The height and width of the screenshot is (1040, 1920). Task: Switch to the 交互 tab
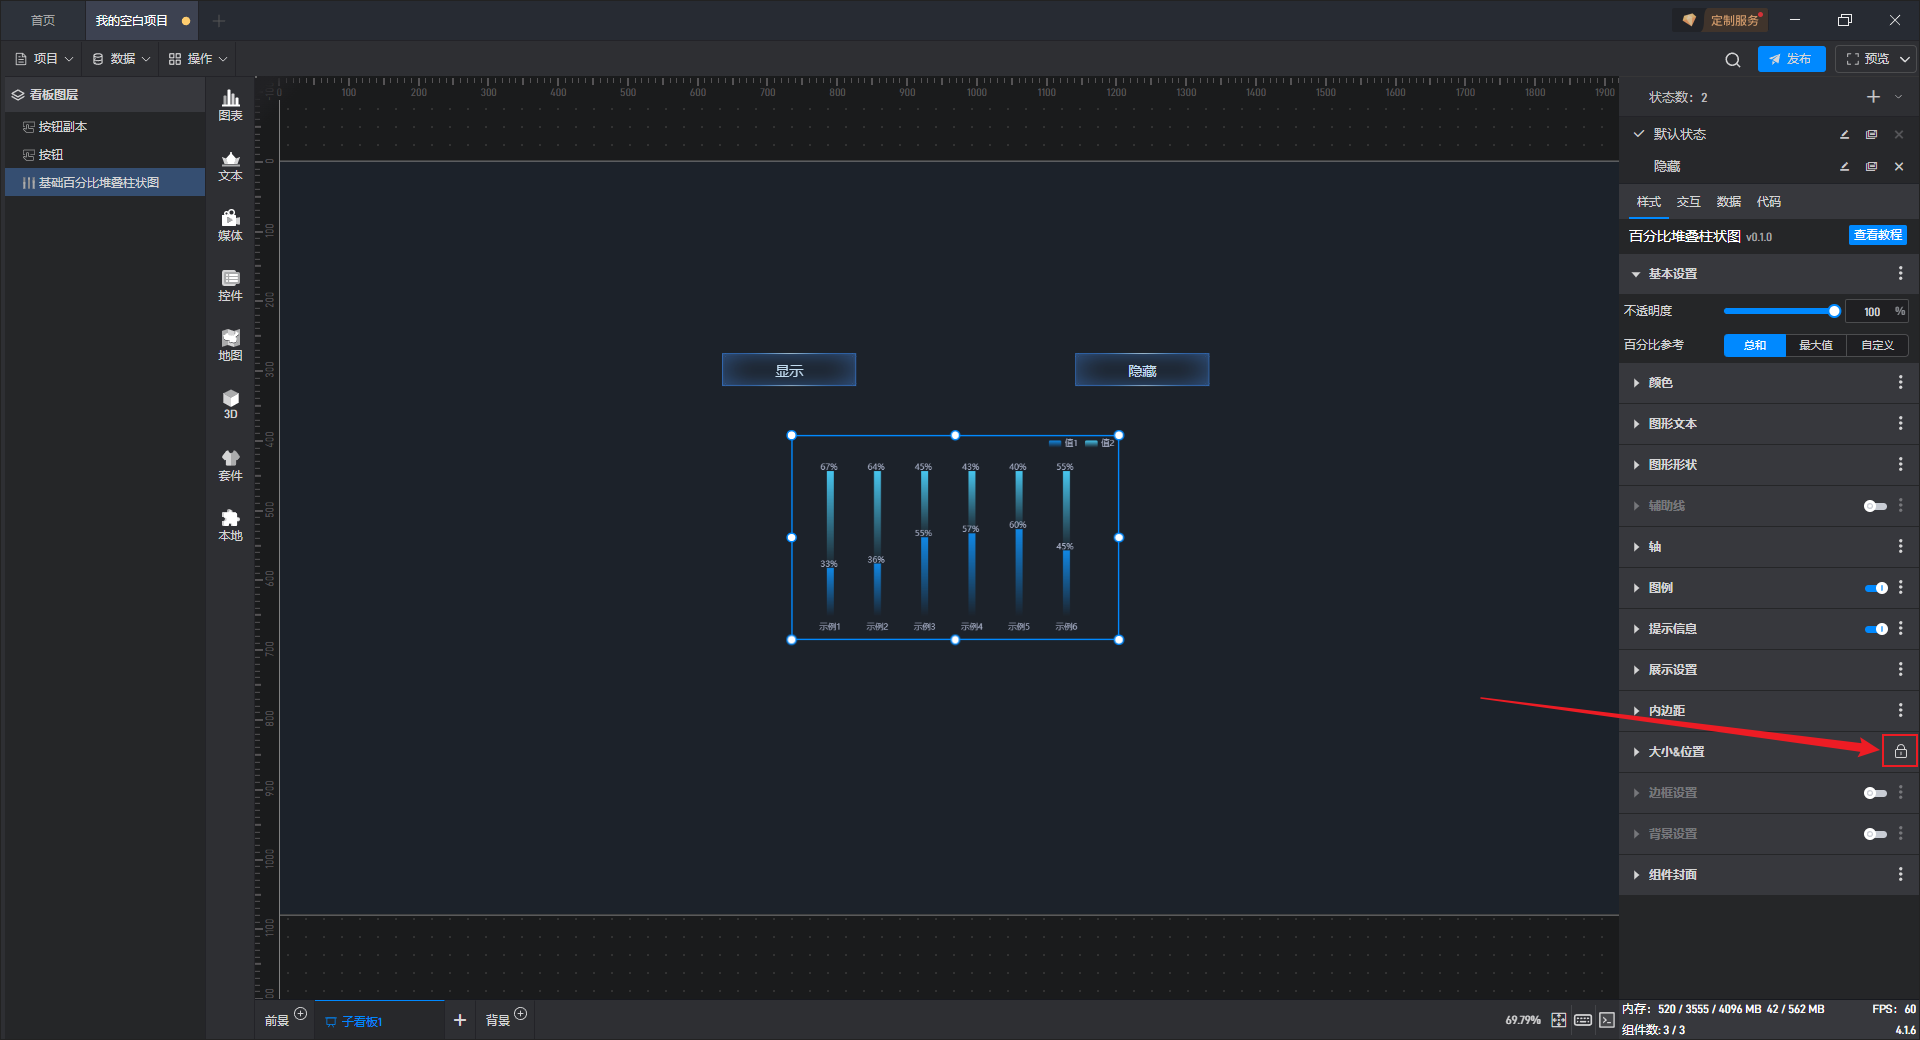(1688, 202)
